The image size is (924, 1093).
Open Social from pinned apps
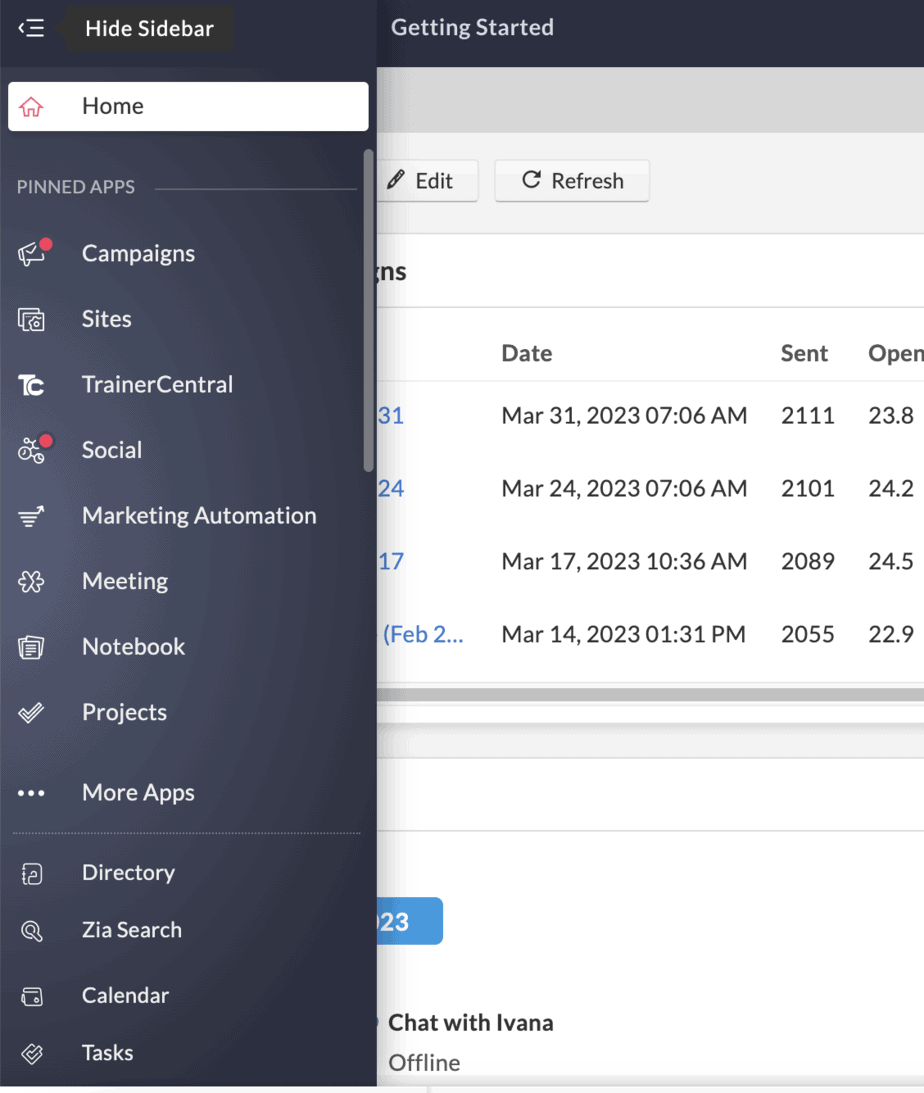click(112, 450)
